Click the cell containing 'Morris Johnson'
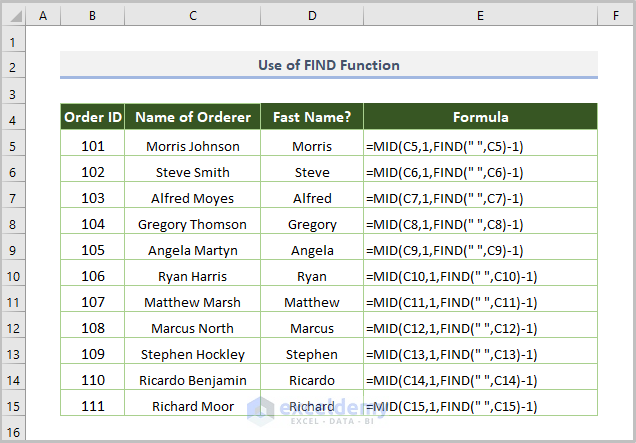 pyautogui.click(x=192, y=147)
